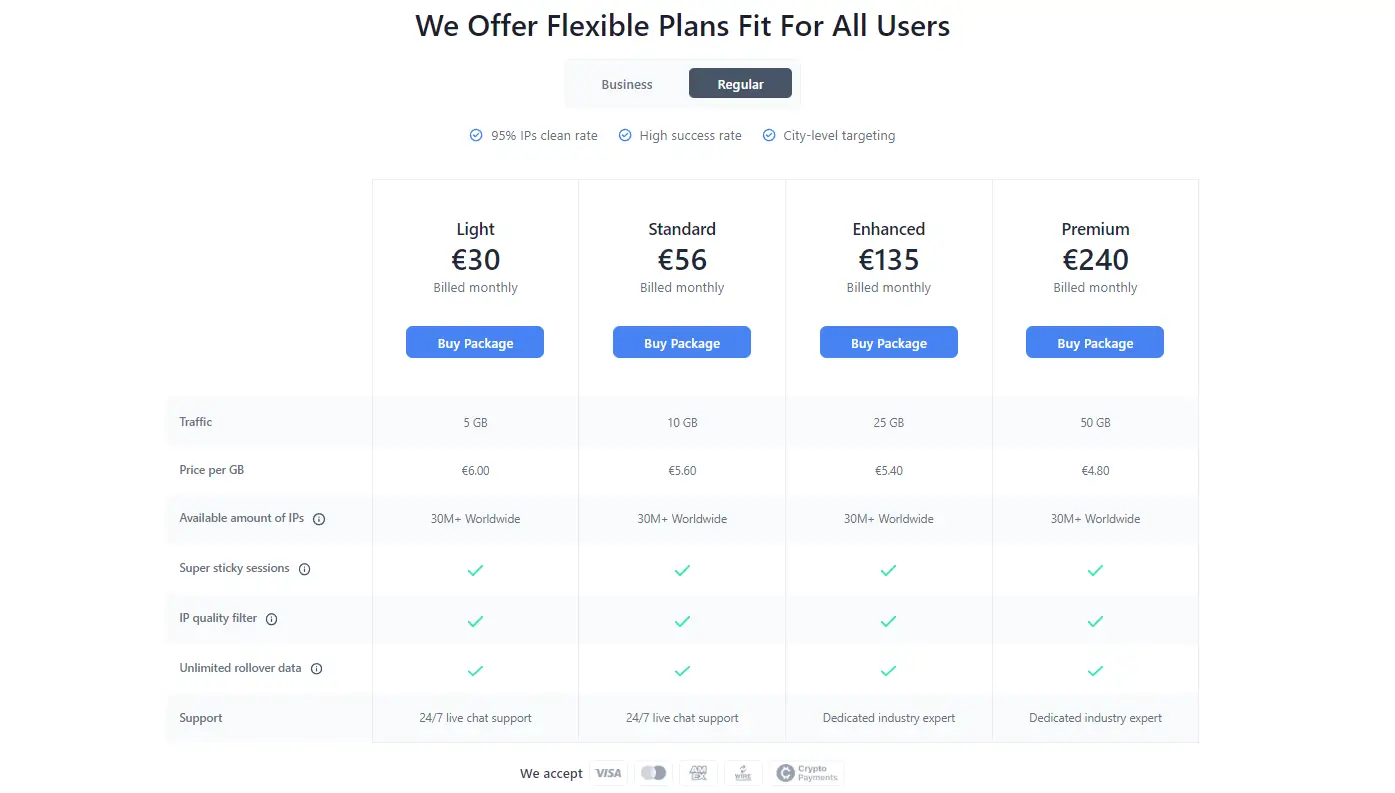Click the Visa payment icon

point(609,772)
